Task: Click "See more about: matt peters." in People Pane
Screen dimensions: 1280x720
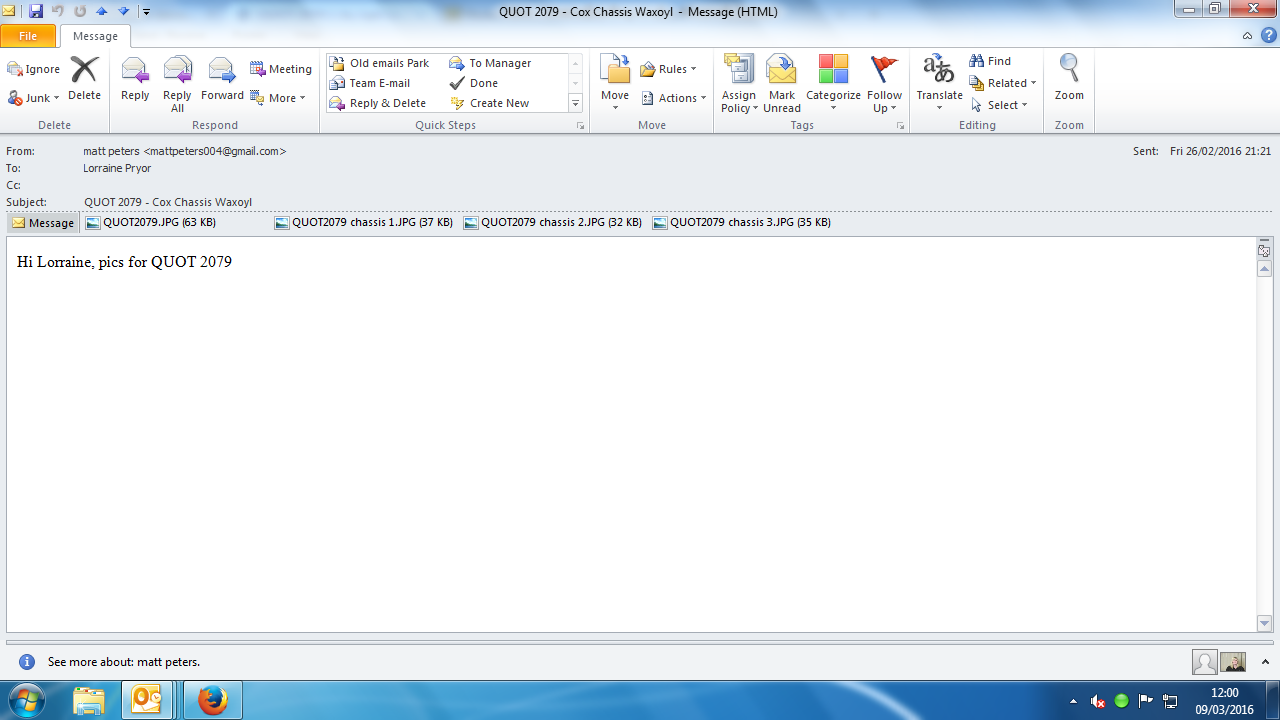Action: 124,662
